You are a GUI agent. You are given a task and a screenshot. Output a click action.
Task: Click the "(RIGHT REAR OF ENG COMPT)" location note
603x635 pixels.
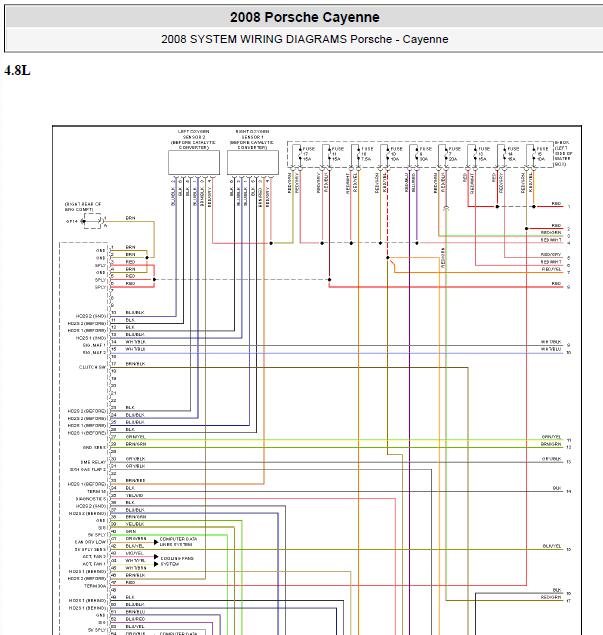coord(83,207)
